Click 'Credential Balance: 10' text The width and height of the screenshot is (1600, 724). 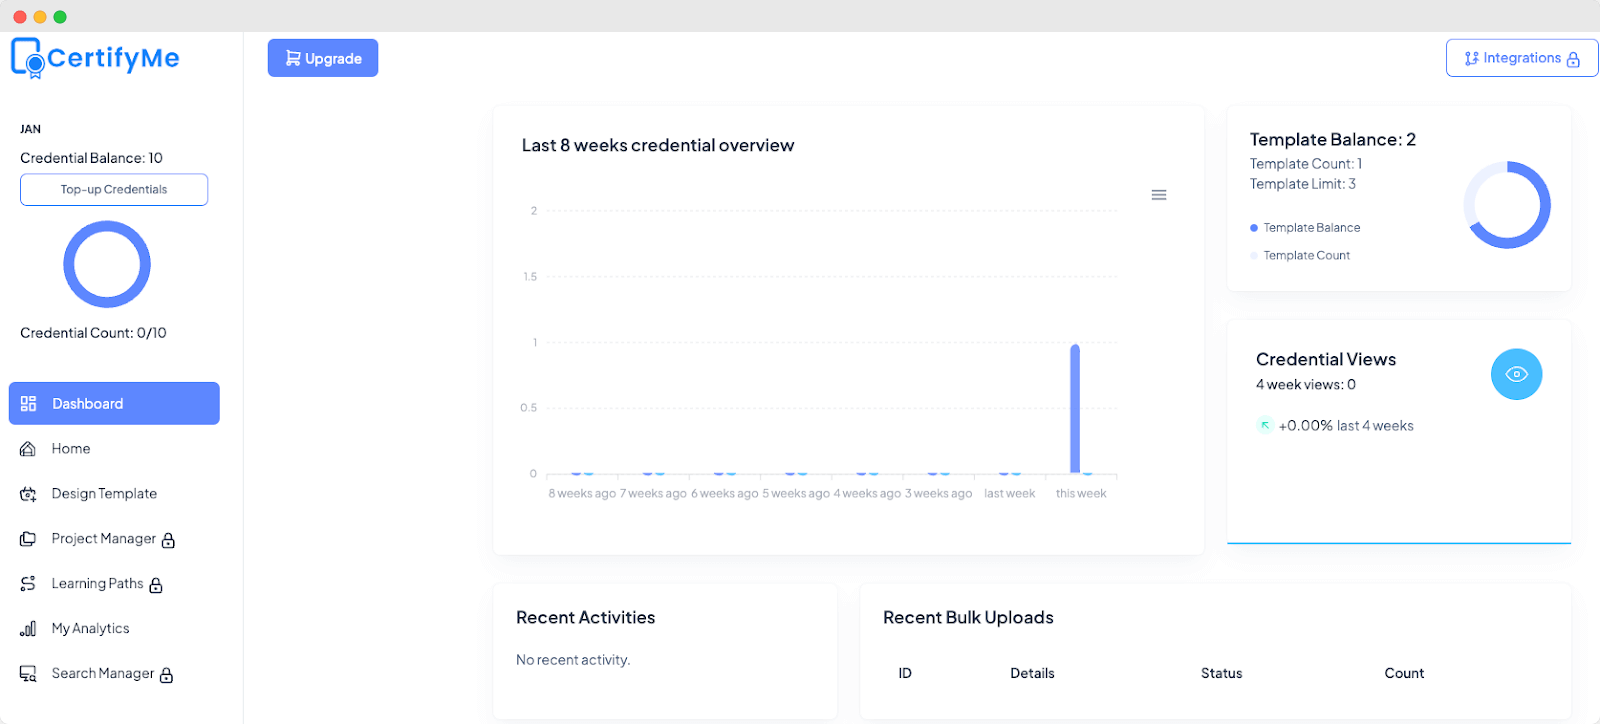(91, 158)
